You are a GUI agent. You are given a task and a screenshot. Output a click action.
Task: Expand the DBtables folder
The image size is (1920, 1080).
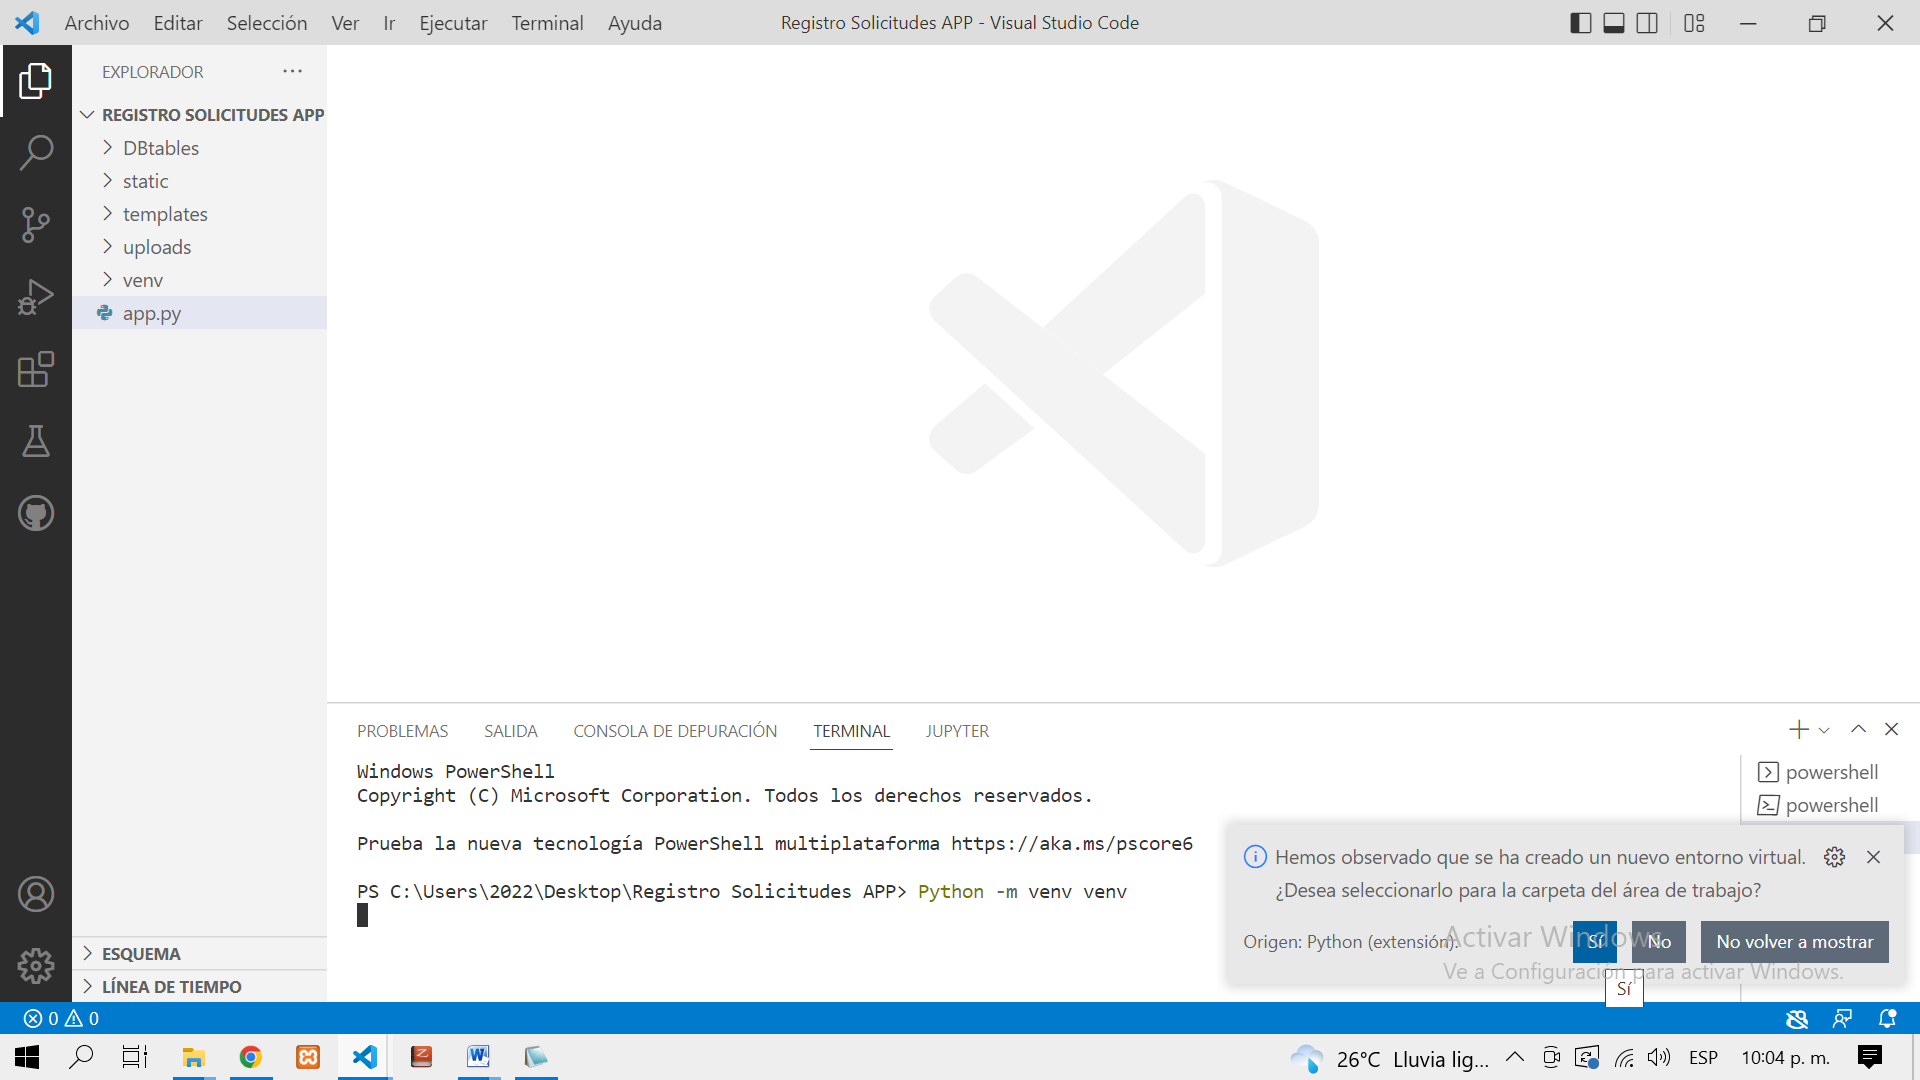point(160,147)
